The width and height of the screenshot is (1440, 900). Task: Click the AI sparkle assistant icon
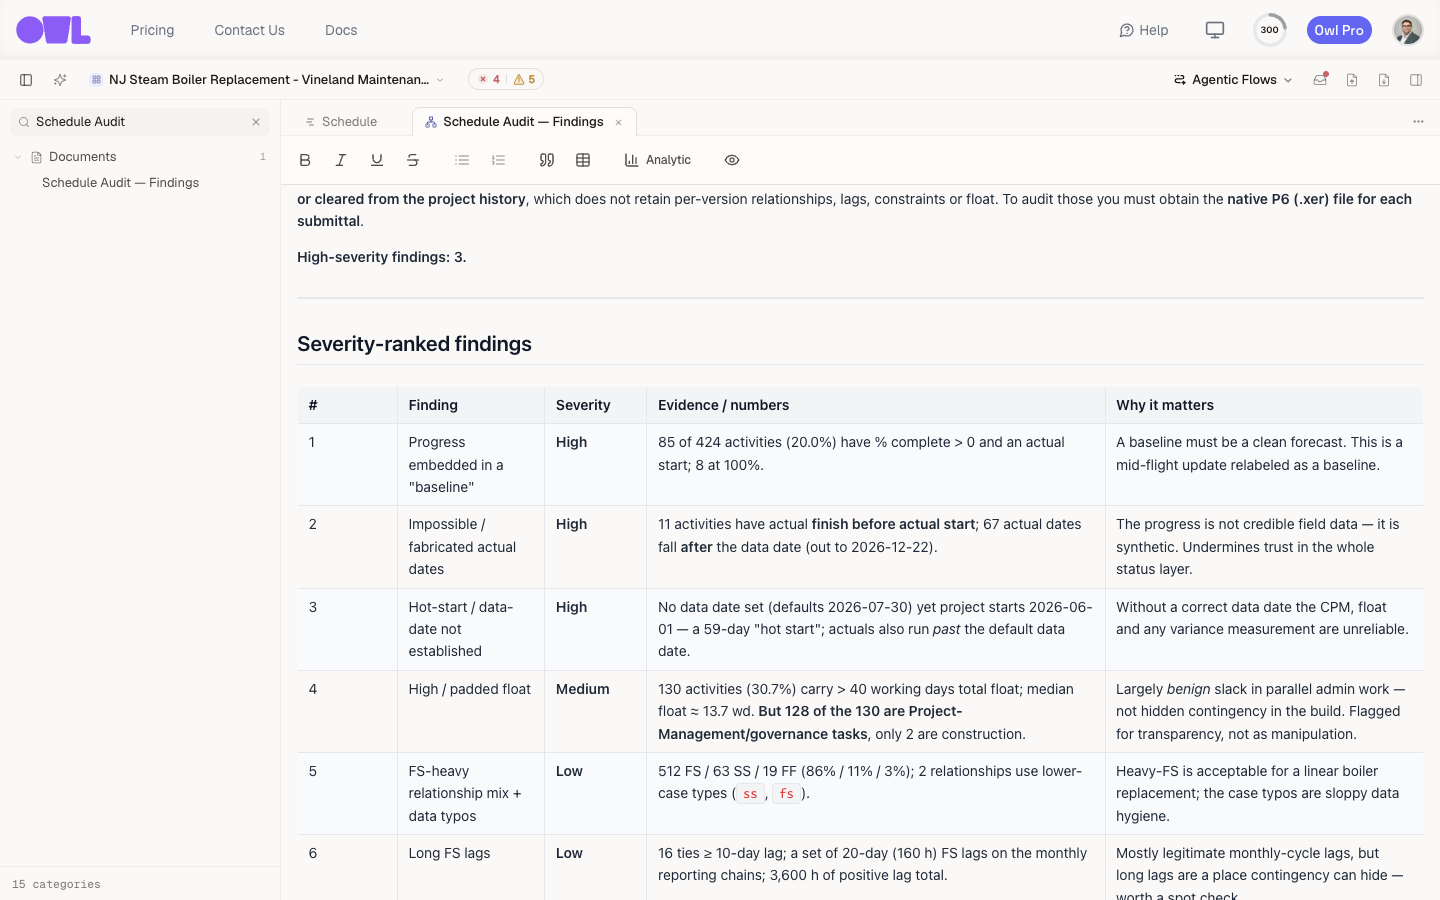(60, 80)
